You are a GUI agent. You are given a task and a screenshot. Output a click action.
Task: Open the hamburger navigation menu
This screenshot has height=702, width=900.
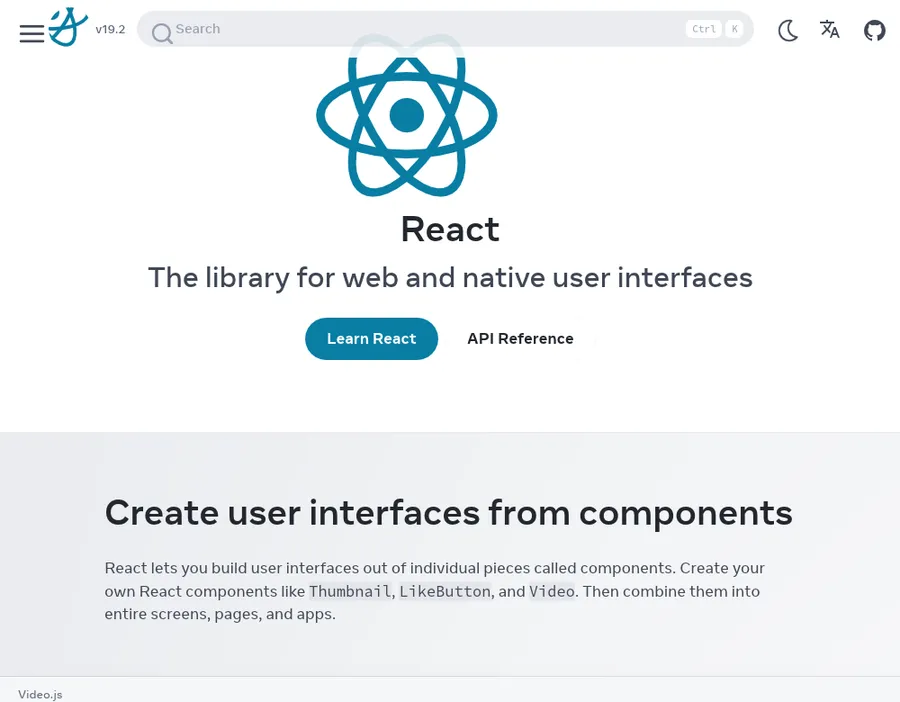click(32, 33)
